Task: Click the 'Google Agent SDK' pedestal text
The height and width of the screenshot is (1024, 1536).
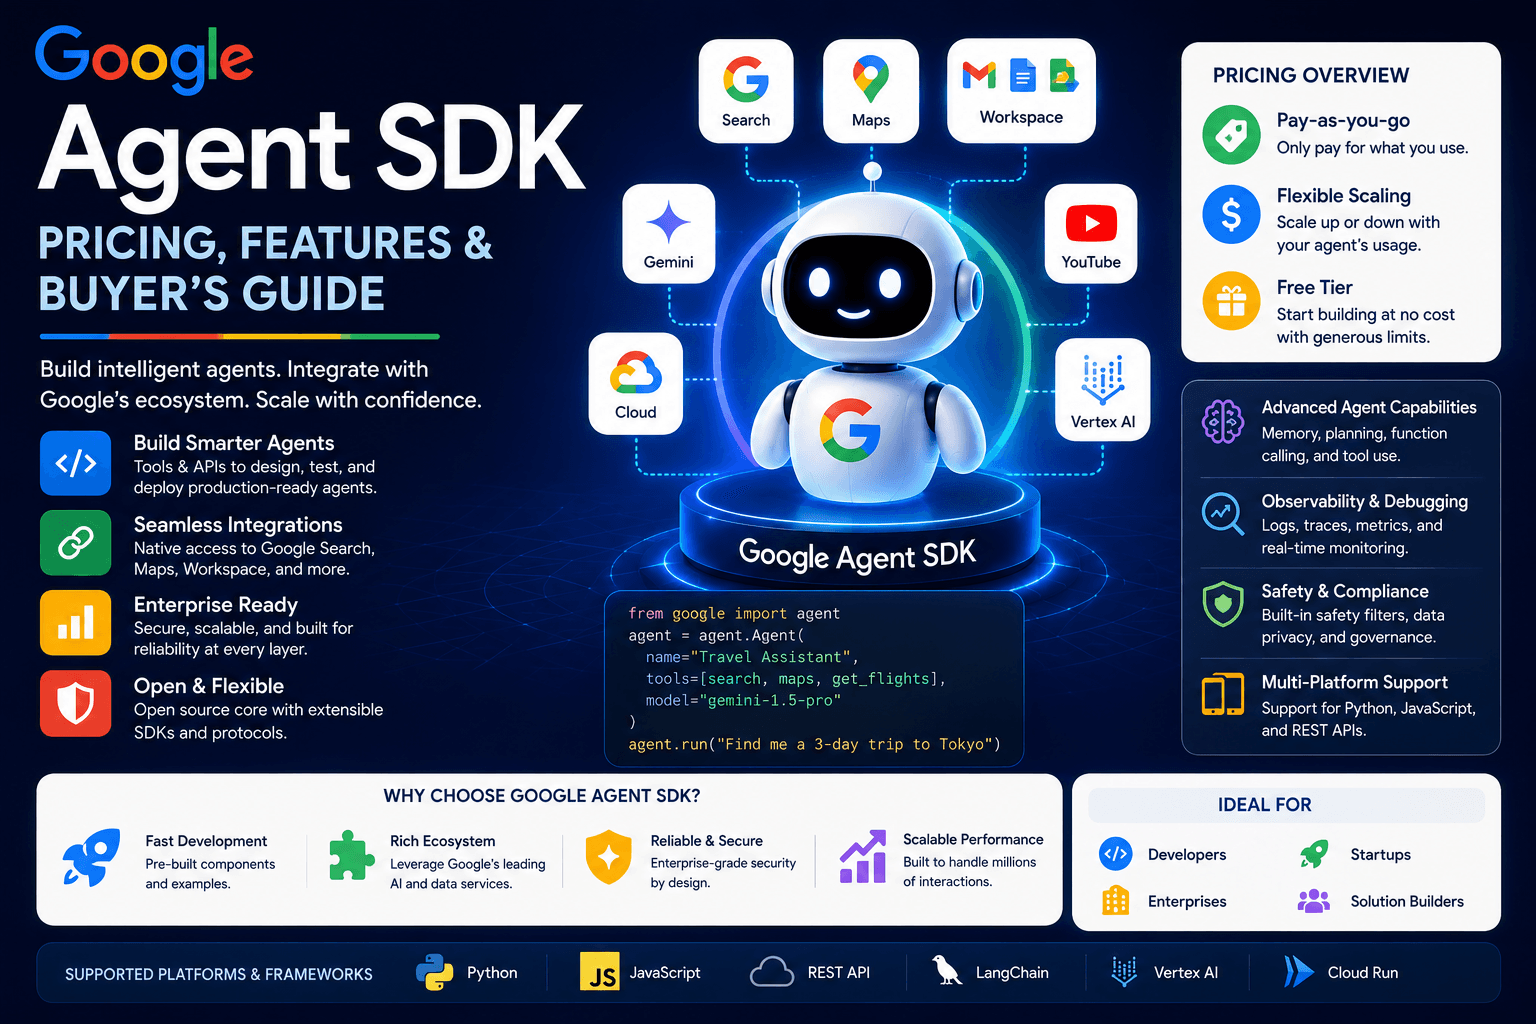Action: tap(857, 555)
